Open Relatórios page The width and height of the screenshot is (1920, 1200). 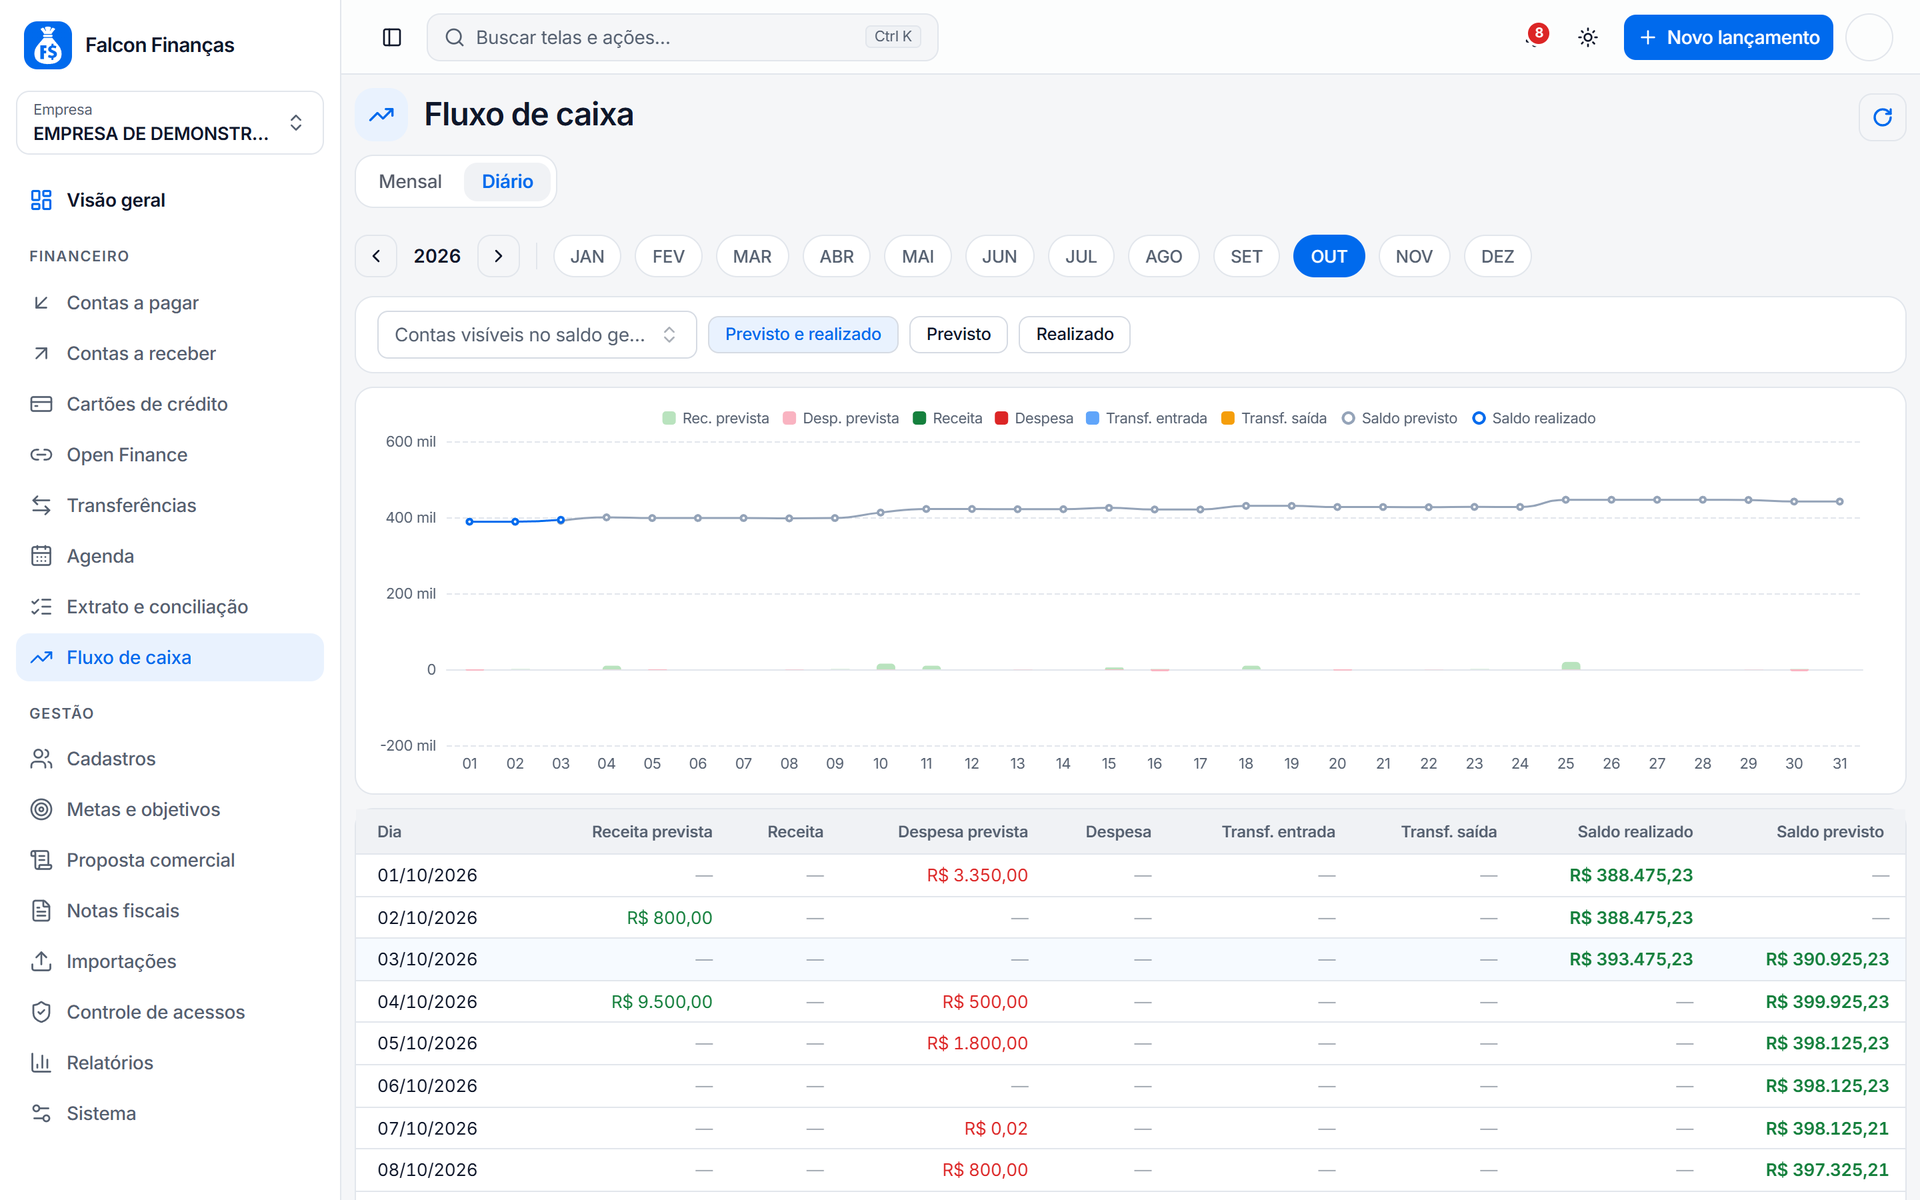coord(170,1063)
